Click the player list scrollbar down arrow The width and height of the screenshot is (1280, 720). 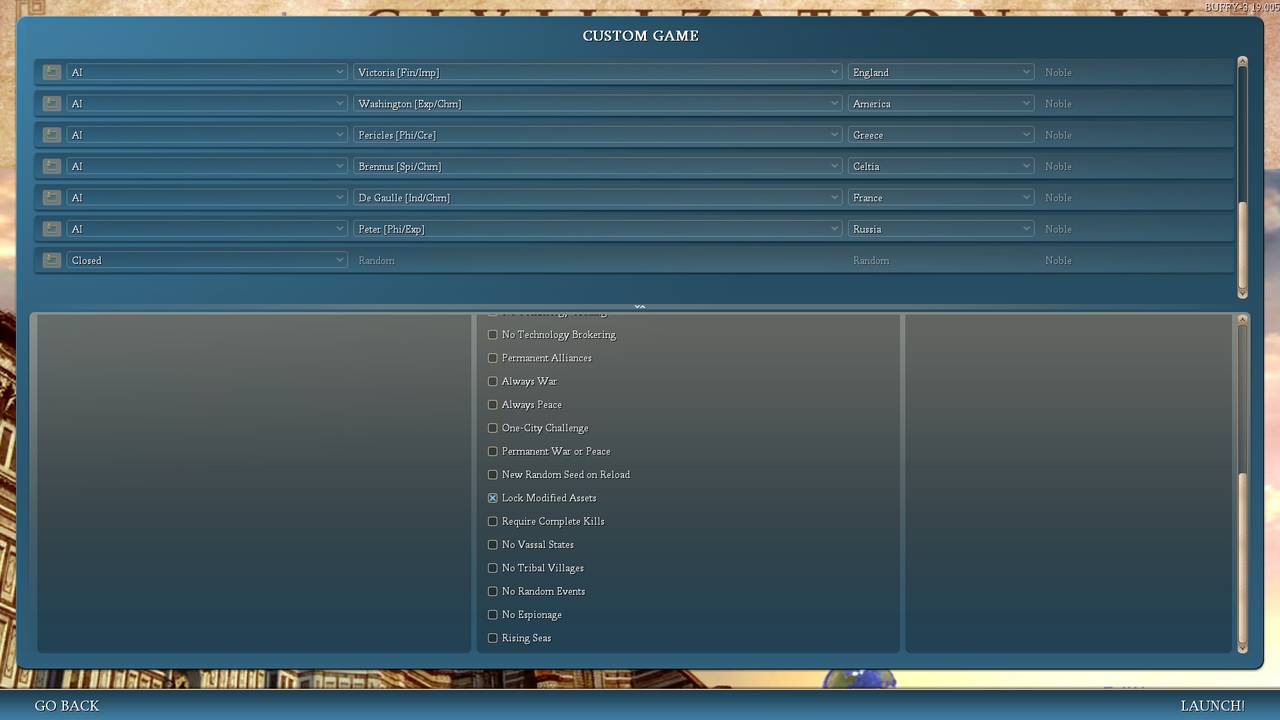[x=1243, y=293]
